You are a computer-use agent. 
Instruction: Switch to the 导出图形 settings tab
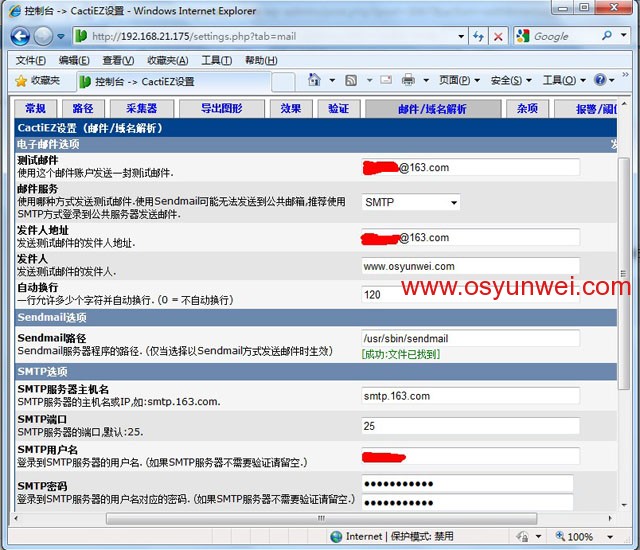[x=222, y=109]
